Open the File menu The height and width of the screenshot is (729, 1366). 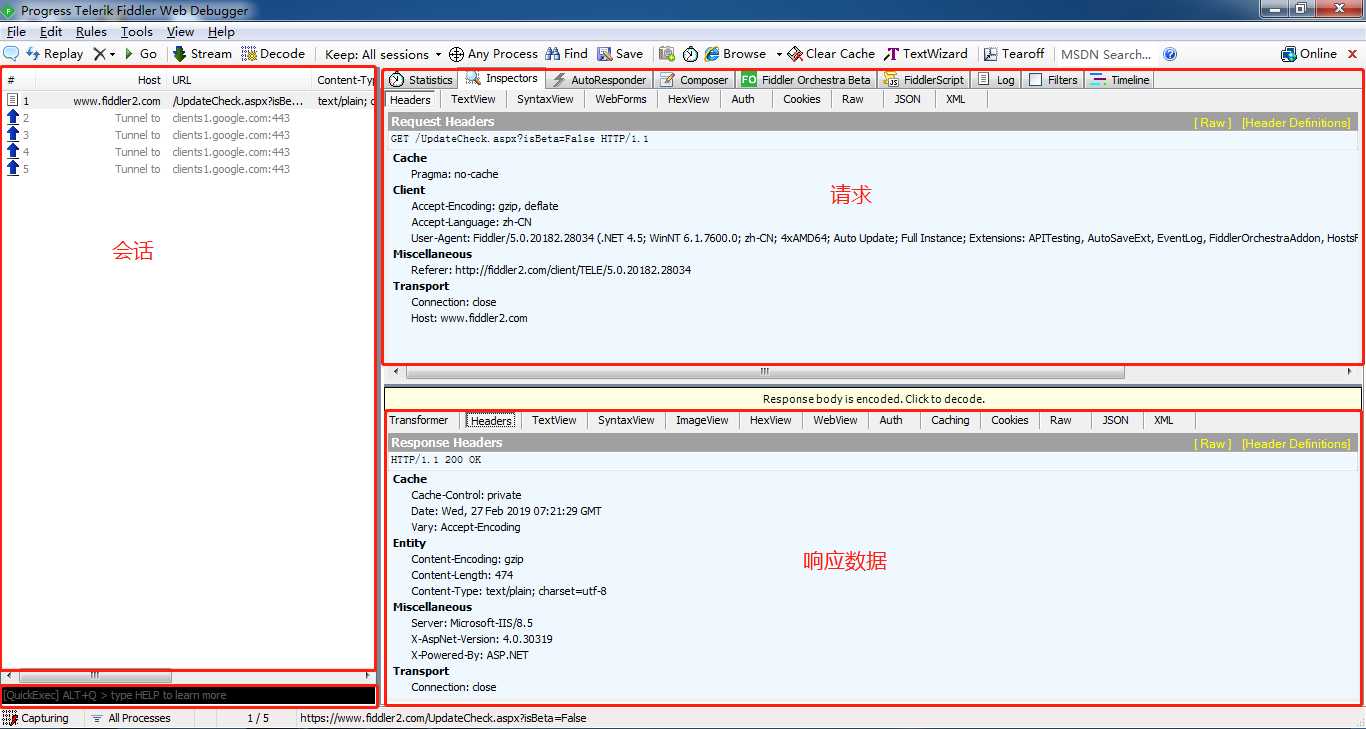(x=16, y=32)
